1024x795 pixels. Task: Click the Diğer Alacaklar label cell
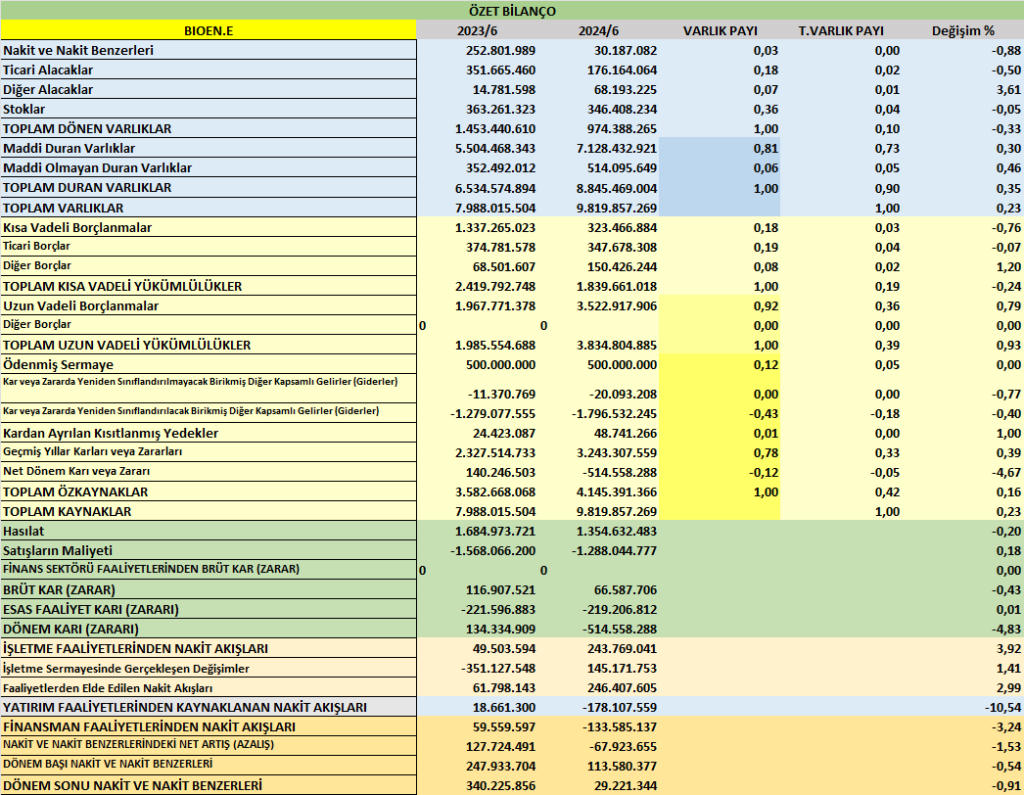coord(208,89)
